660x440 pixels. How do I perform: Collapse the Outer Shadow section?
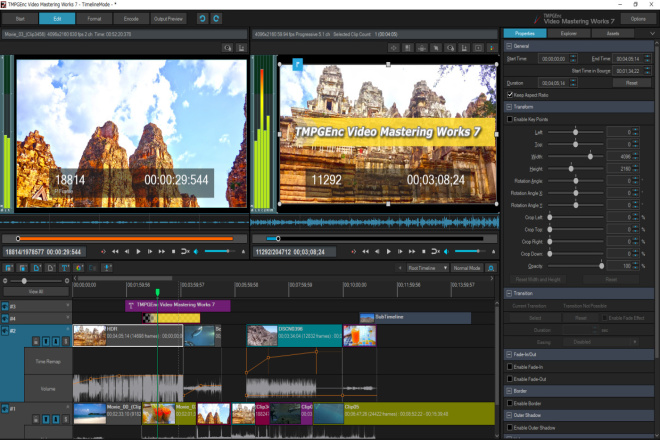(509, 415)
